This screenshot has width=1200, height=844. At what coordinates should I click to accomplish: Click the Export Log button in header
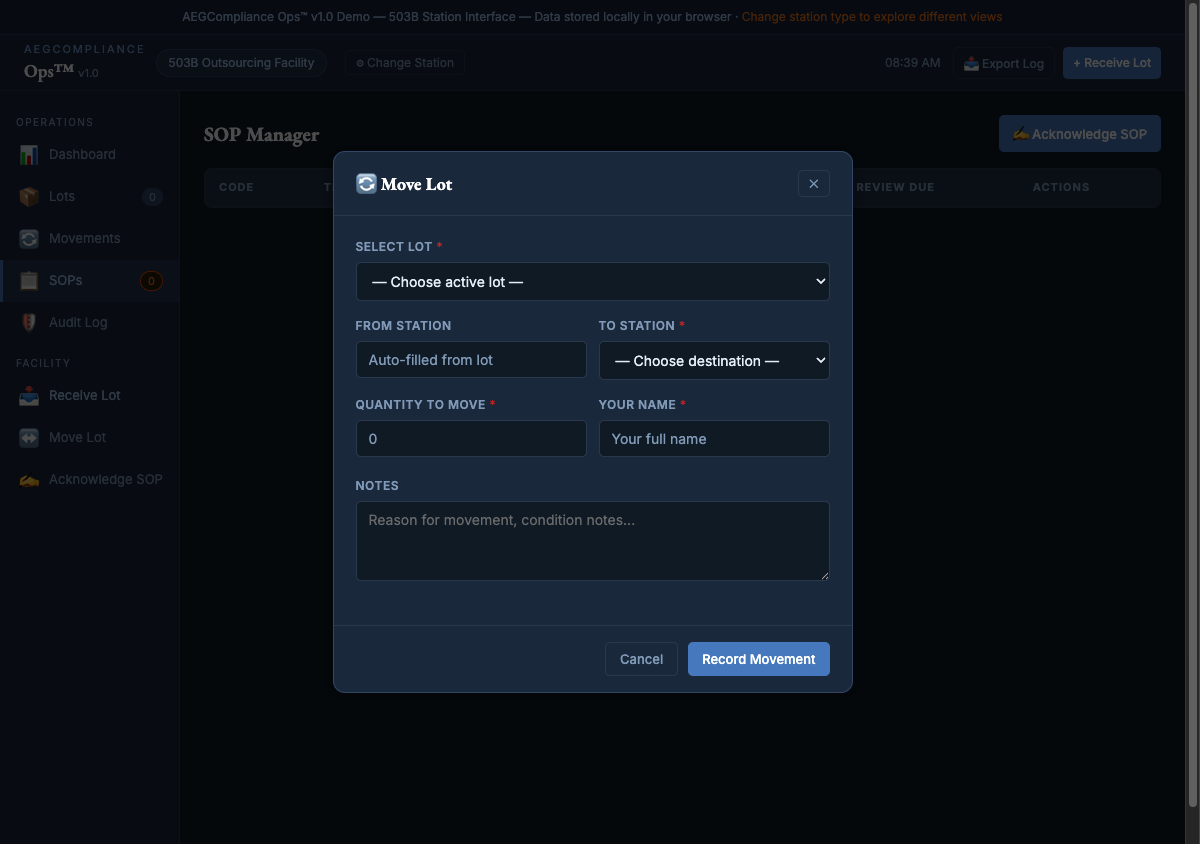(x=1003, y=63)
